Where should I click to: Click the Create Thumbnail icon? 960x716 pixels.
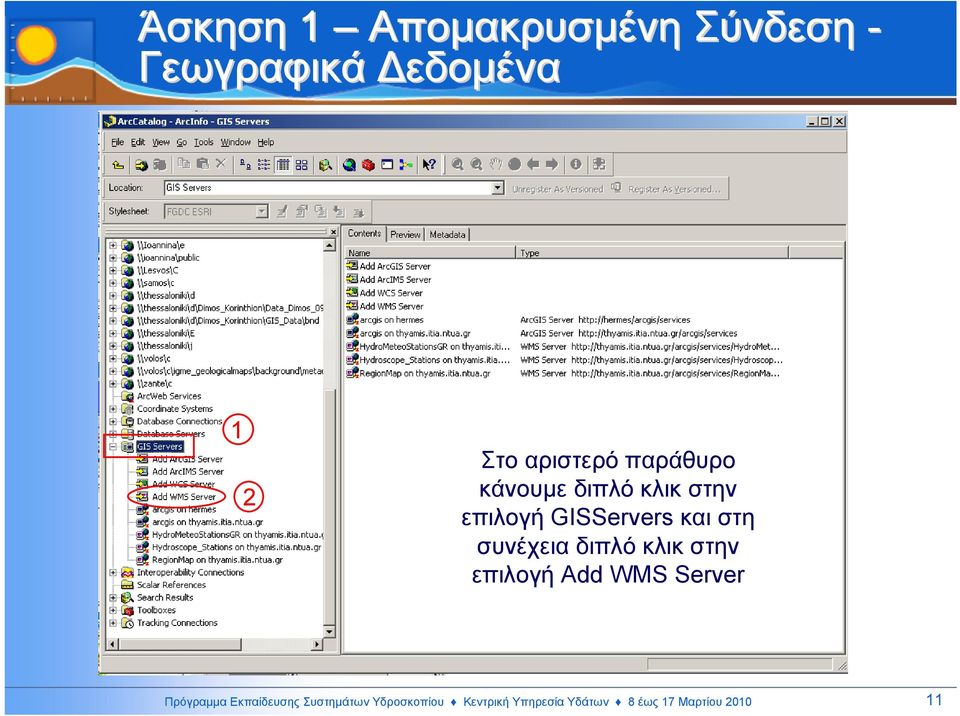(599, 164)
